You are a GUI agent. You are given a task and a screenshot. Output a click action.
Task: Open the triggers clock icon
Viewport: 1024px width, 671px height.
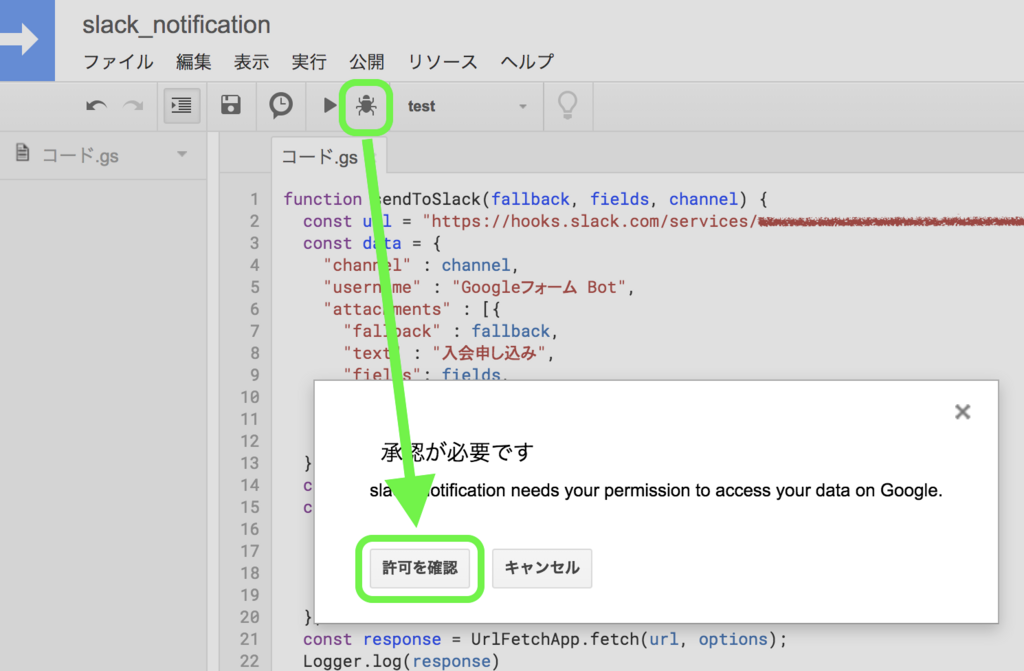pos(281,105)
